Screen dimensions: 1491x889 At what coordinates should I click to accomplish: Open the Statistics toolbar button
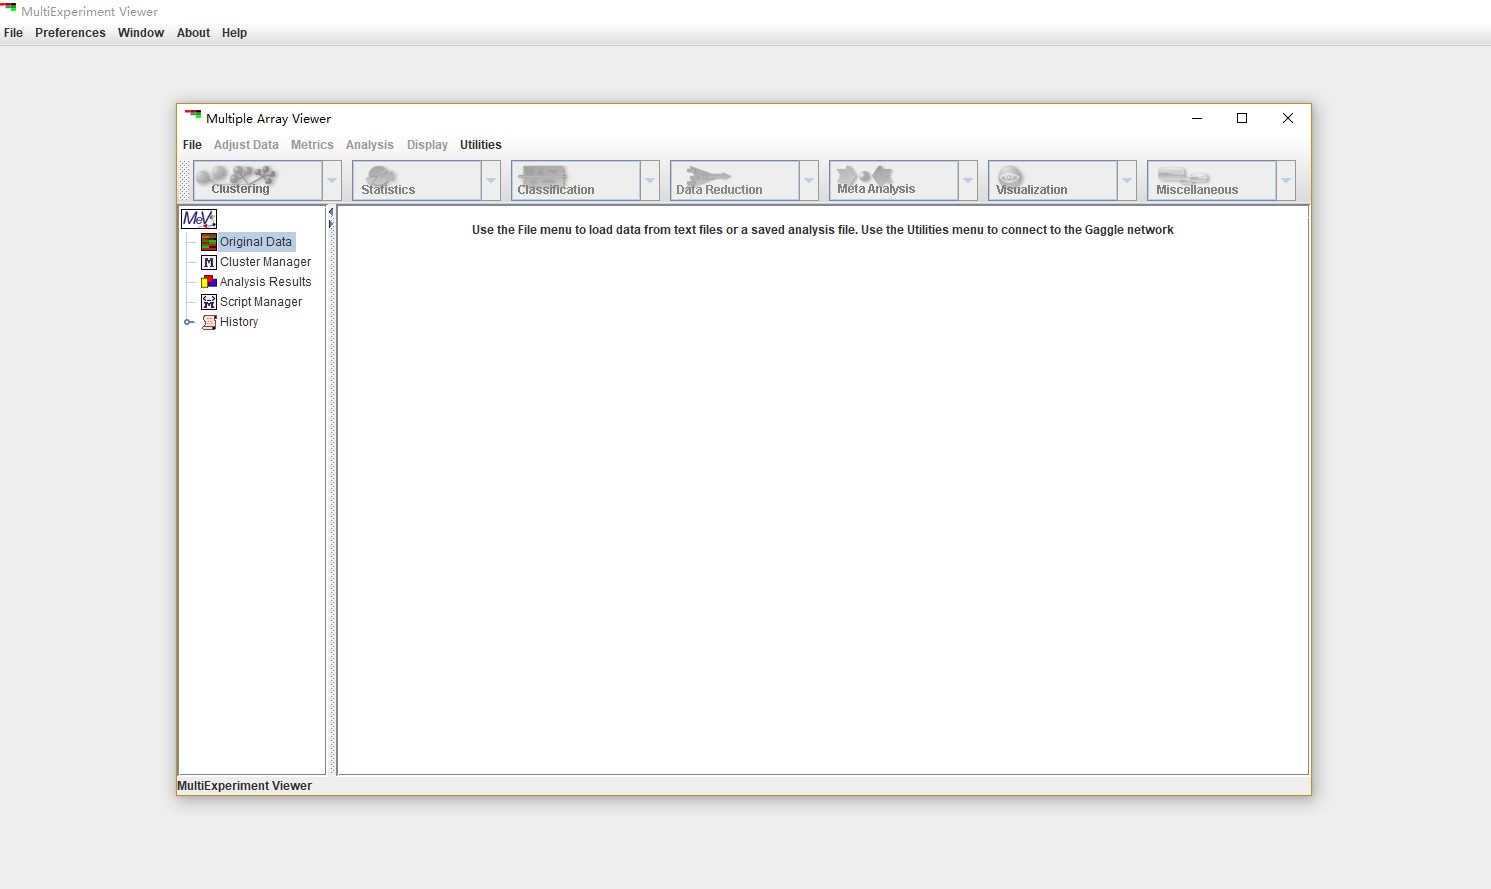(x=417, y=181)
